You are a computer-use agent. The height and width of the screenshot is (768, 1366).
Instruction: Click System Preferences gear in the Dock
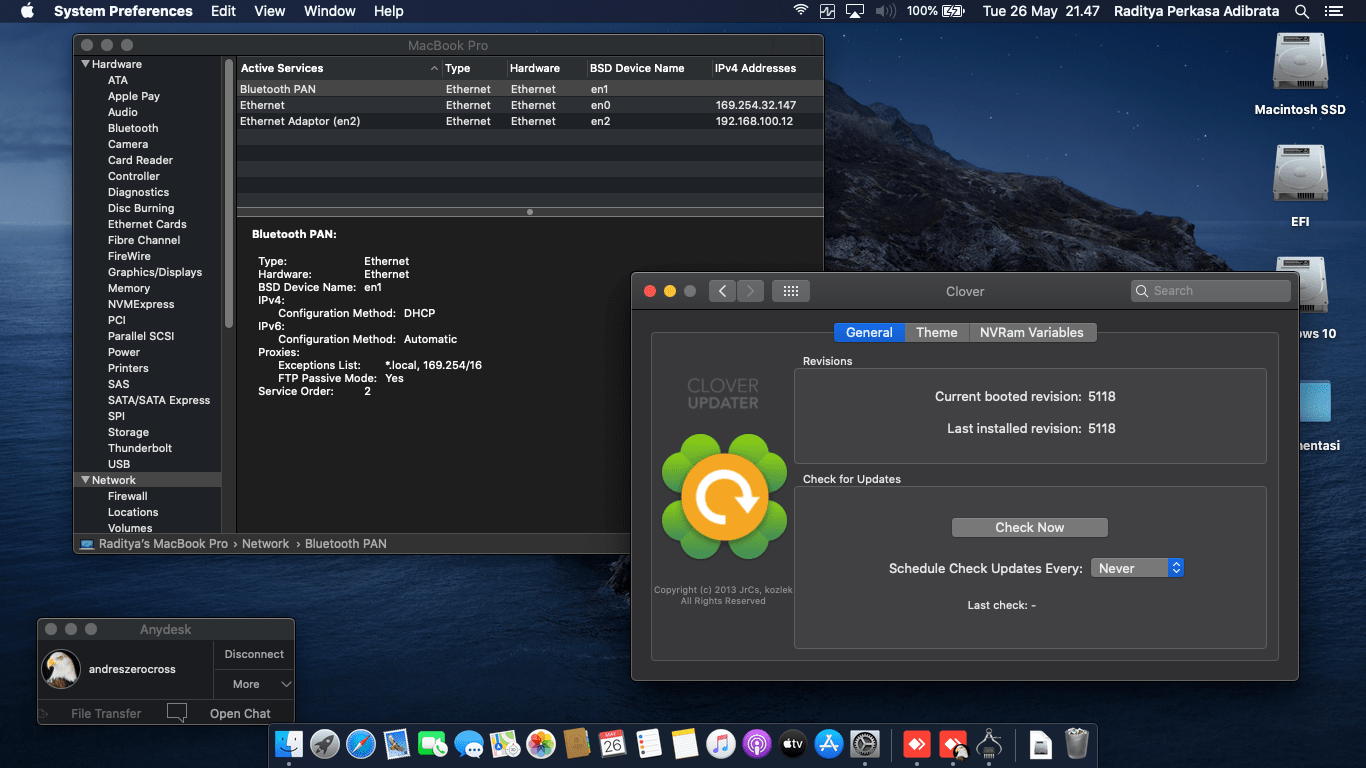point(865,744)
